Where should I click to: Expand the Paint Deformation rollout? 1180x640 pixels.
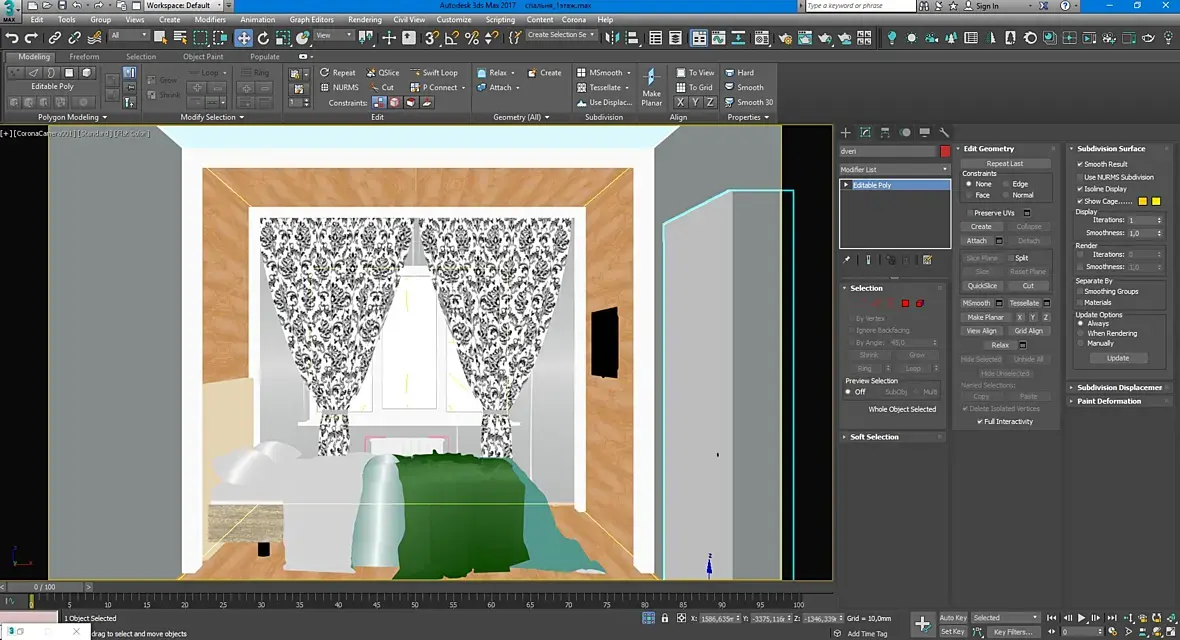pyautogui.click(x=1108, y=401)
